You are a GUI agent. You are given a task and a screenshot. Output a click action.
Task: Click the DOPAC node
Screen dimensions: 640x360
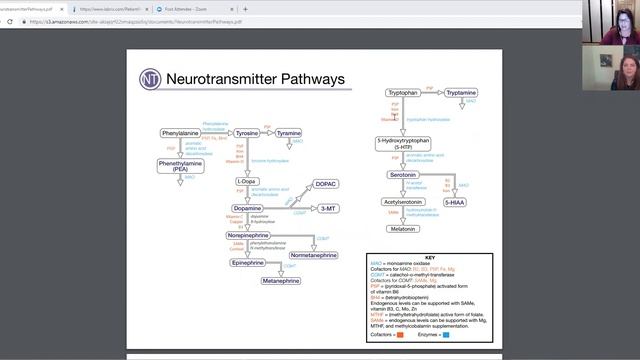[x=325, y=184]
